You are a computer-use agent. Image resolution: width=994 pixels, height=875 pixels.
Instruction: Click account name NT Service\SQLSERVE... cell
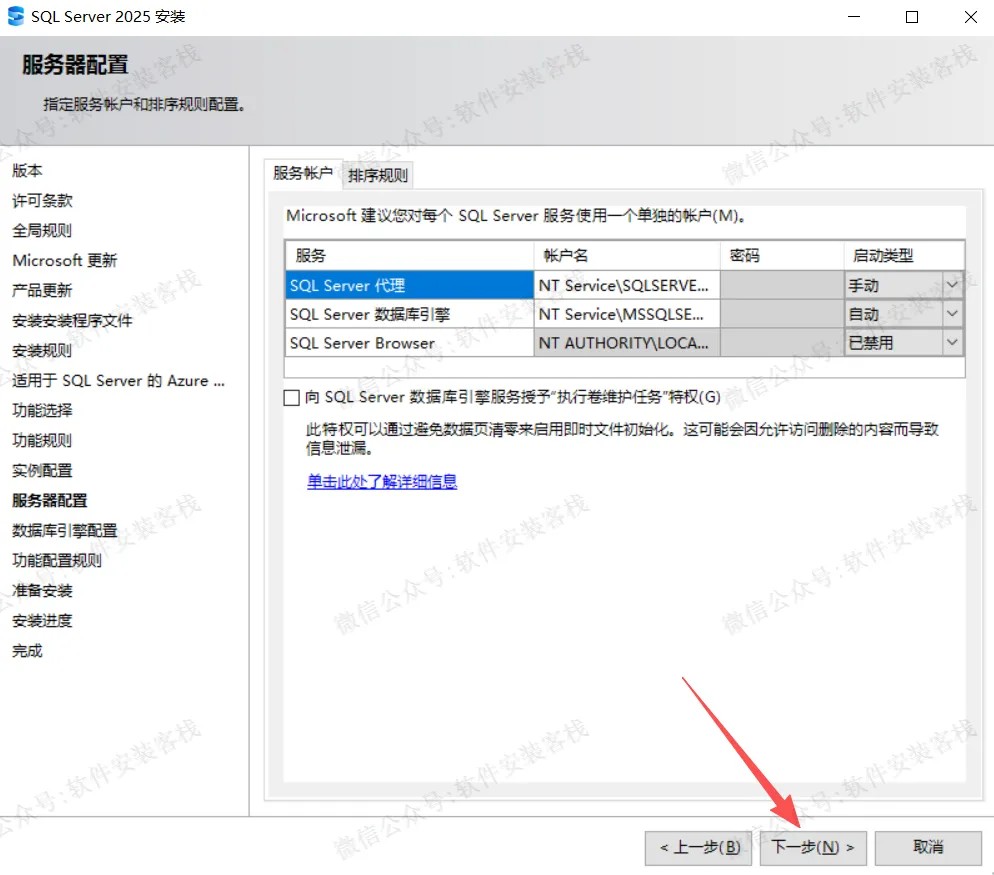click(x=627, y=285)
